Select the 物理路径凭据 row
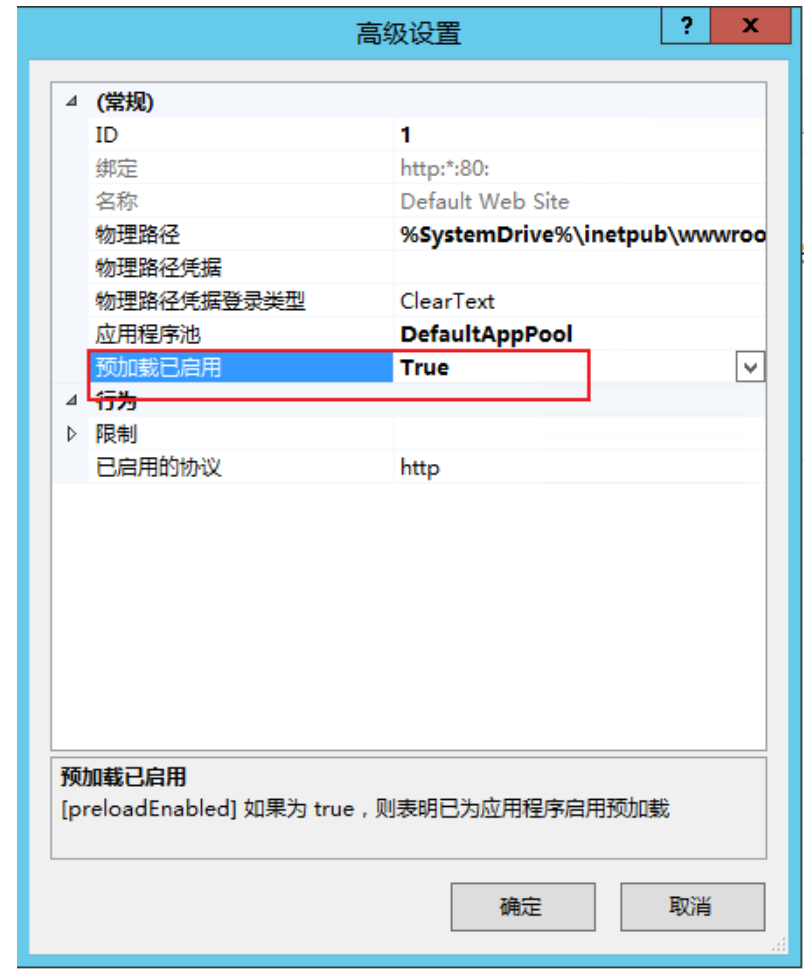The width and height of the screenshot is (805, 976). tap(427, 268)
